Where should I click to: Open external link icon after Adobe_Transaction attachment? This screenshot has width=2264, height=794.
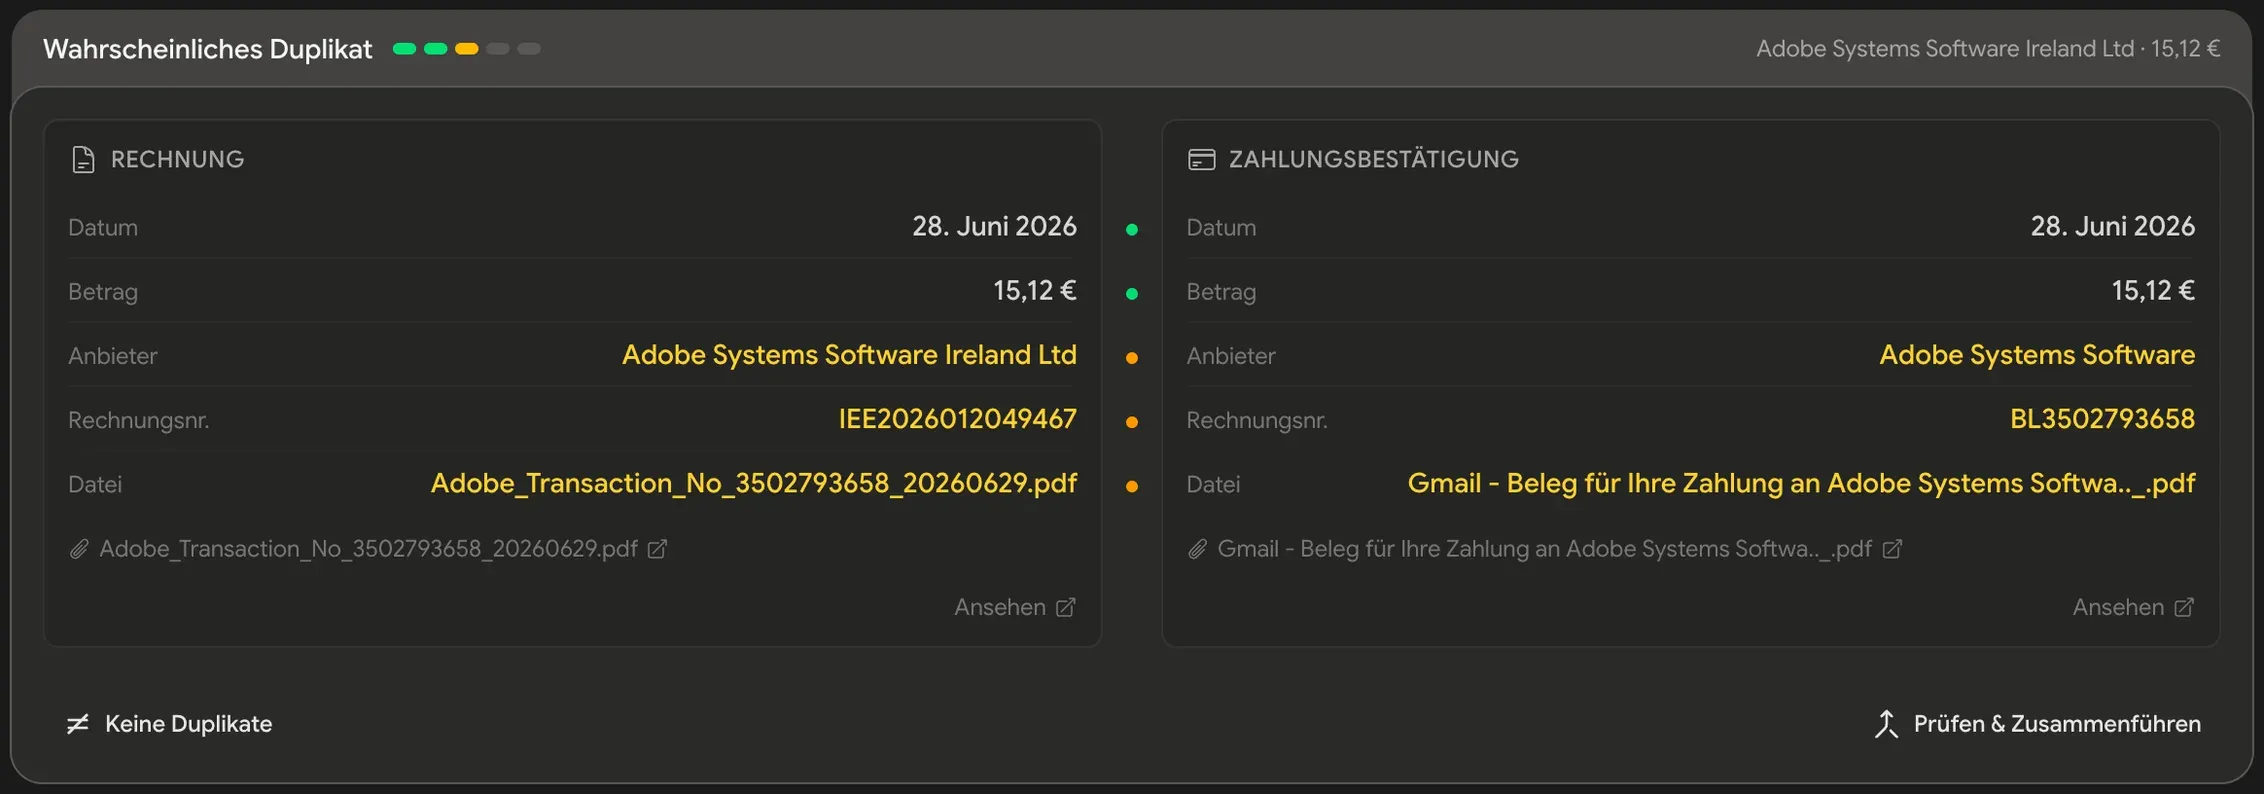coord(657,549)
